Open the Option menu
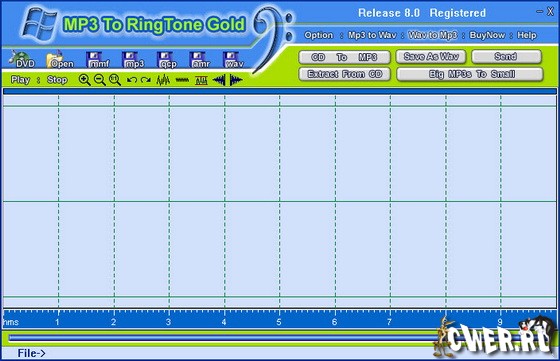This screenshot has height=361, width=560. click(x=319, y=35)
